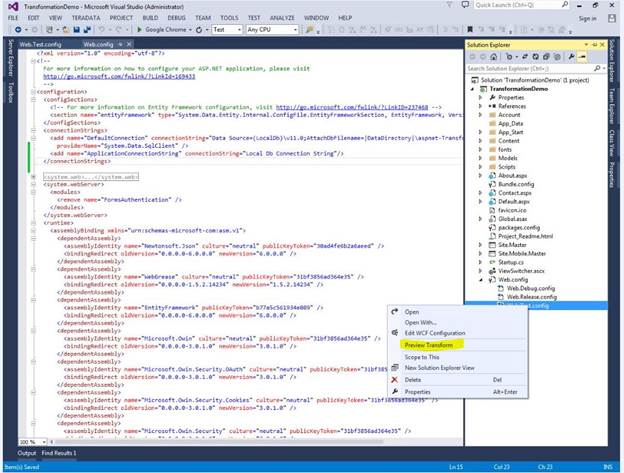Image resolution: width=624 pixels, height=473 pixels.
Task: Open the Text solution configuration dropdown
Action: (238, 30)
